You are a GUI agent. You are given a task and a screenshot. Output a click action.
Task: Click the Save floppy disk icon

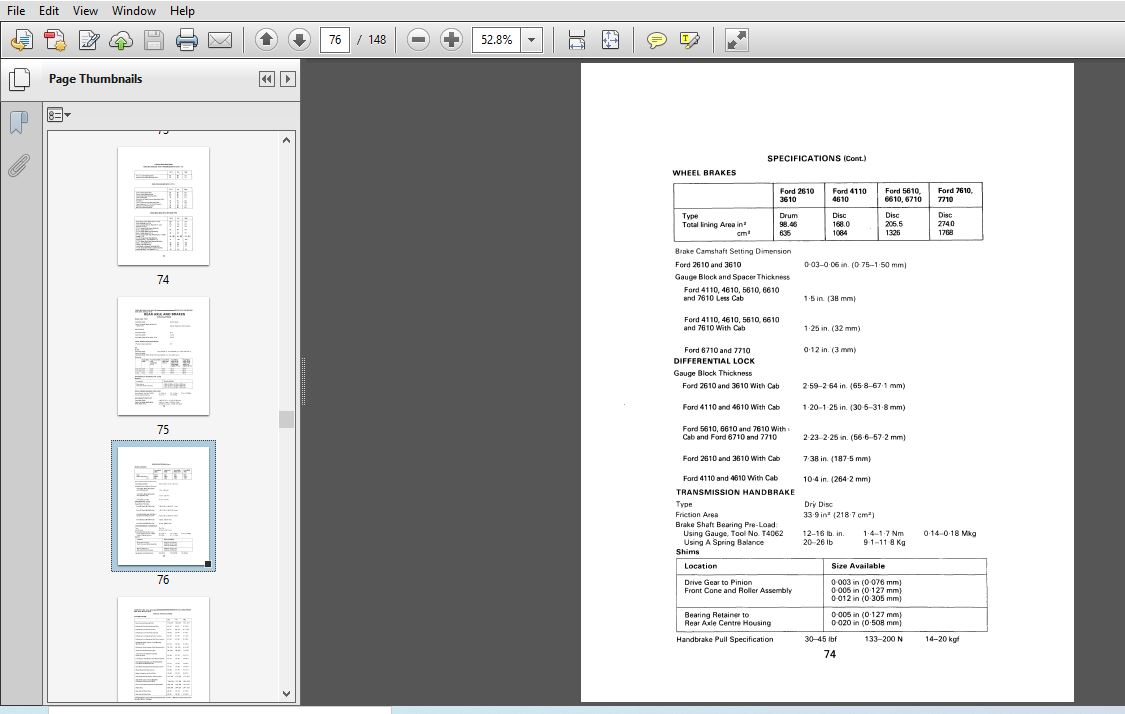point(154,40)
